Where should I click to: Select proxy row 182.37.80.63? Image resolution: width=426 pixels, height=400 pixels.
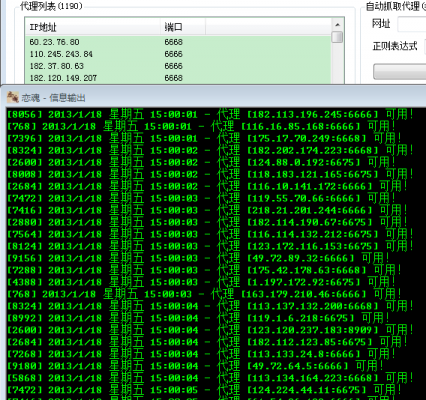[x=178, y=66]
